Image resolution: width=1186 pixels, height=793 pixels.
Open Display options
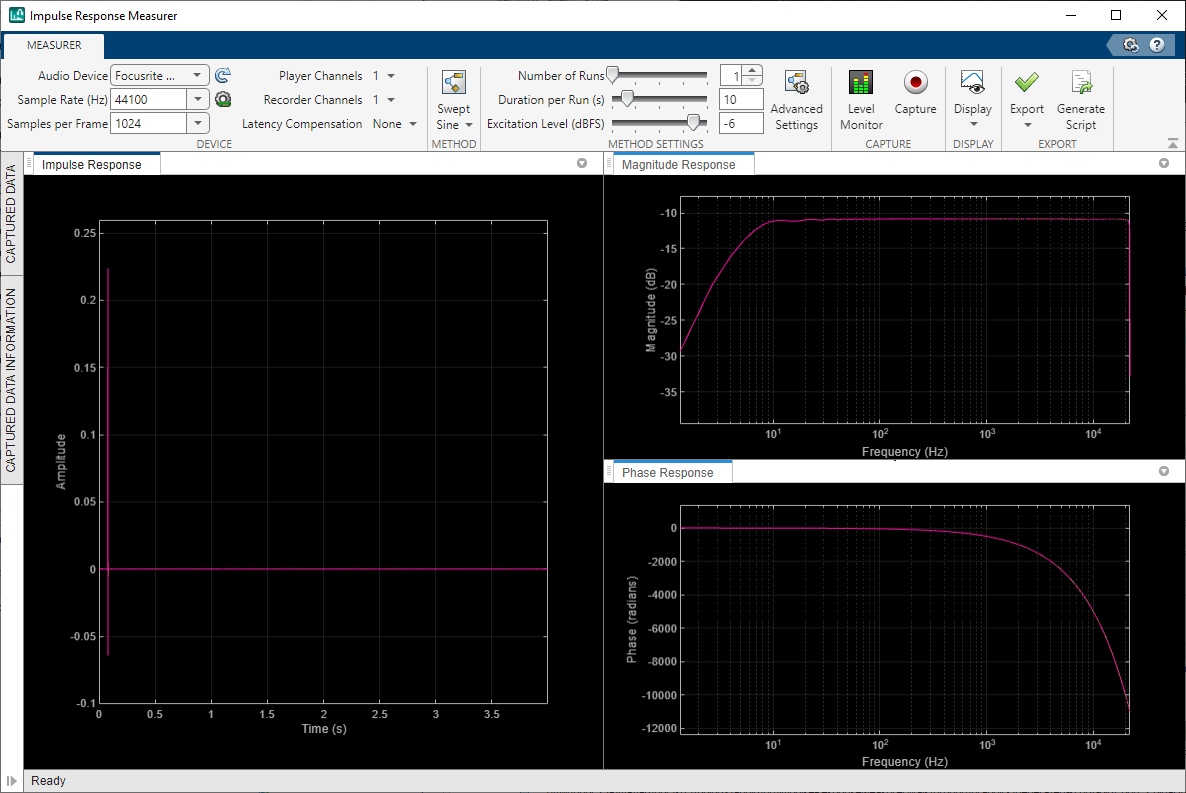click(972, 97)
